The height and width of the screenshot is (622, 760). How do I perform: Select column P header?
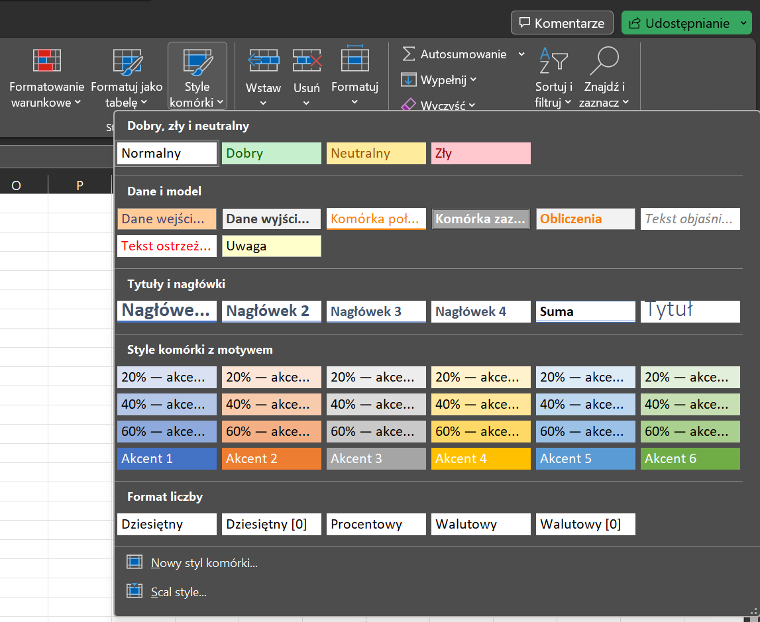click(80, 185)
